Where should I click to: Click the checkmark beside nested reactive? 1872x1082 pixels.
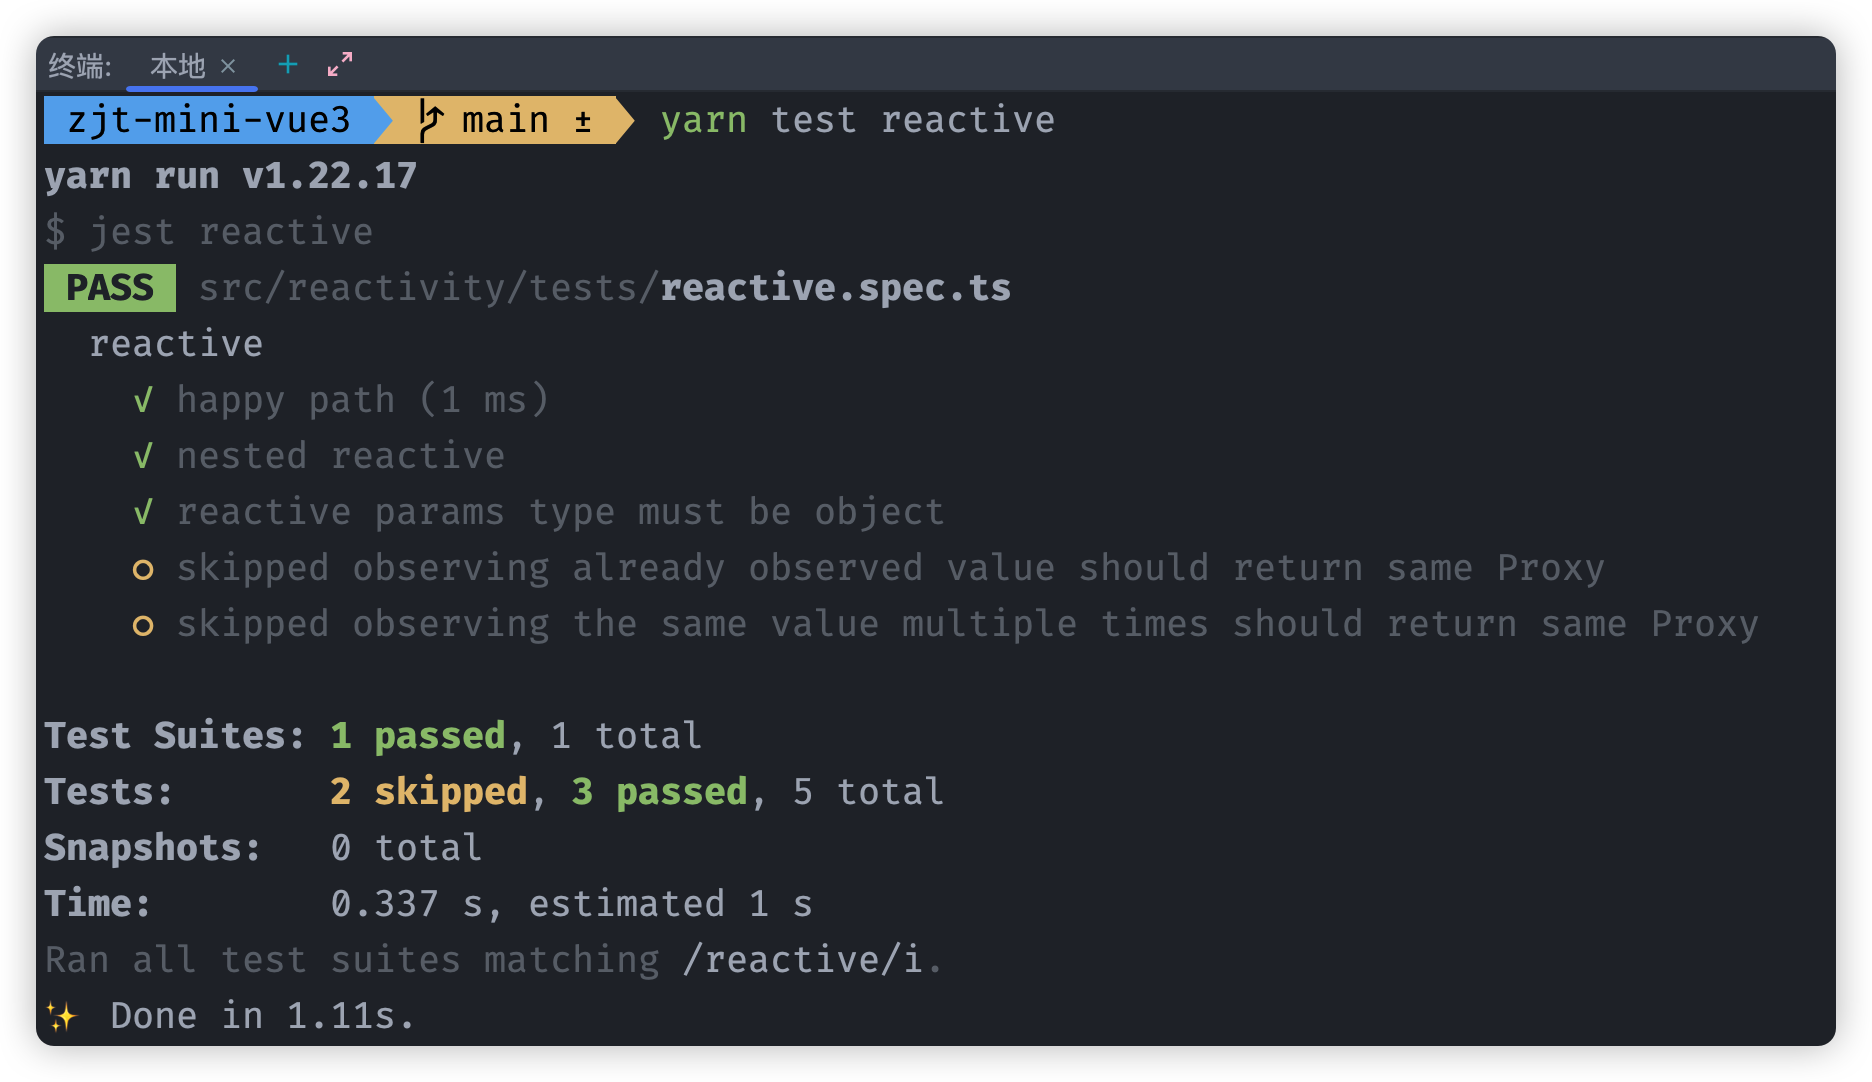[143, 456]
